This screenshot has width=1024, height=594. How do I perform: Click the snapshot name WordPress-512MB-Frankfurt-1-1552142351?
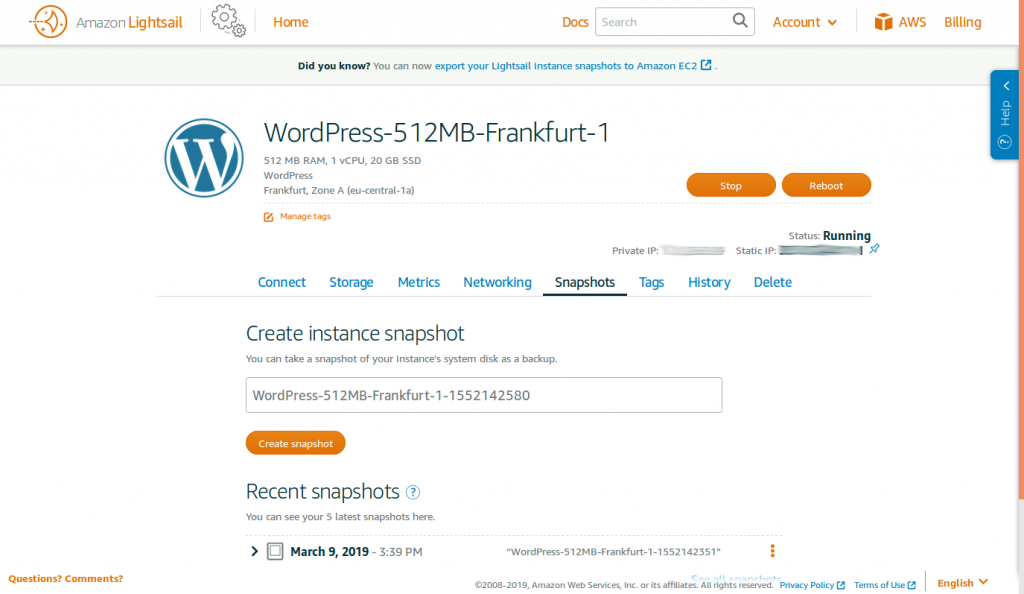(613, 552)
